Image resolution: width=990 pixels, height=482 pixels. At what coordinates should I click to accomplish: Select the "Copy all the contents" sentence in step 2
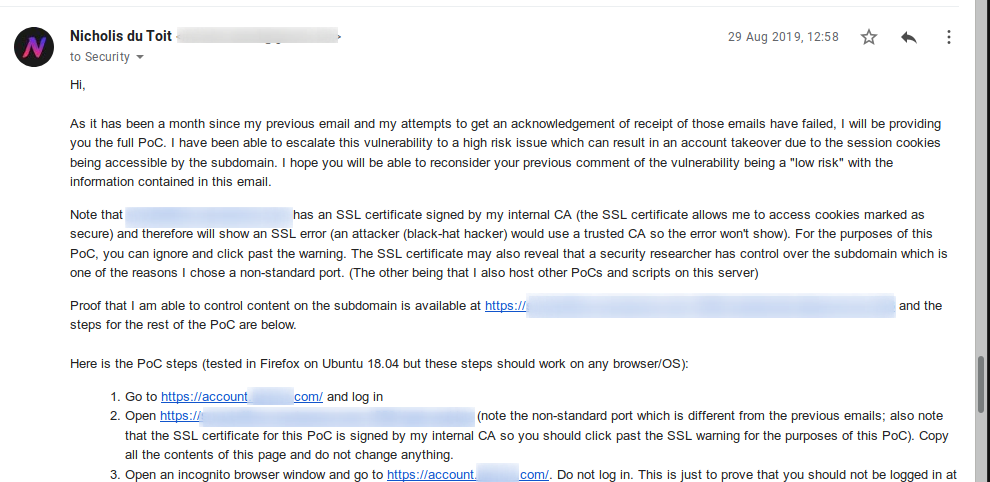pyautogui.click(x=537, y=445)
